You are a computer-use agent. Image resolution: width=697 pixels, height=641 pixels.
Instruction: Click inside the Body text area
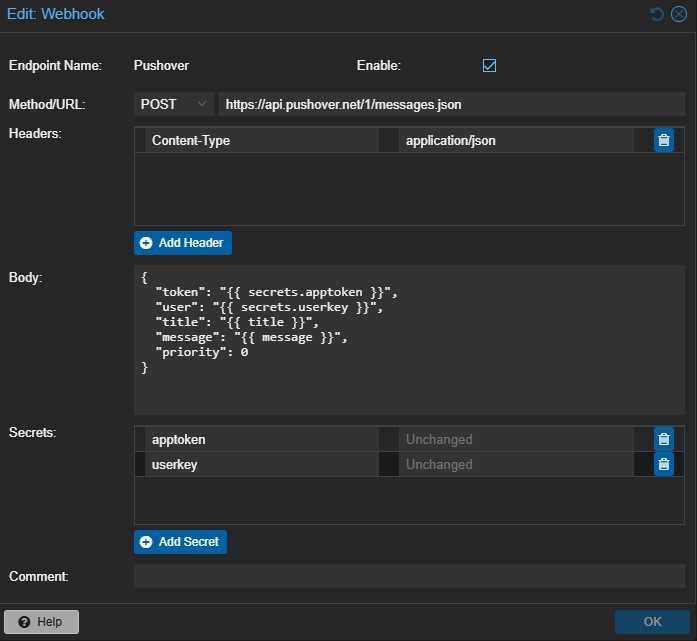click(x=409, y=340)
